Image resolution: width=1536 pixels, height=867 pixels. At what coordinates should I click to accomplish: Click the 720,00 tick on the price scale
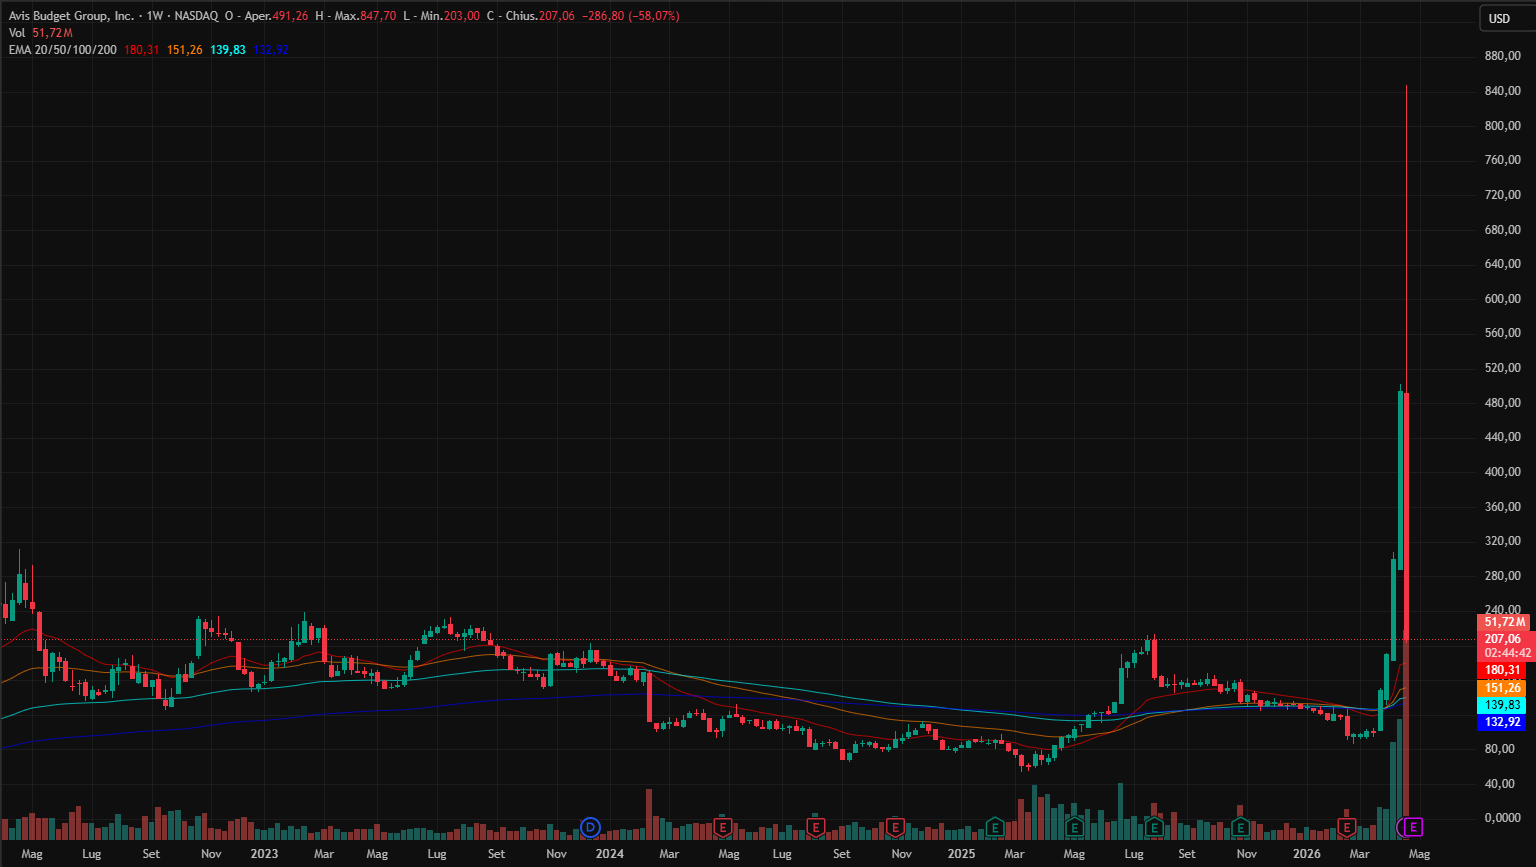(x=1503, y=195)
